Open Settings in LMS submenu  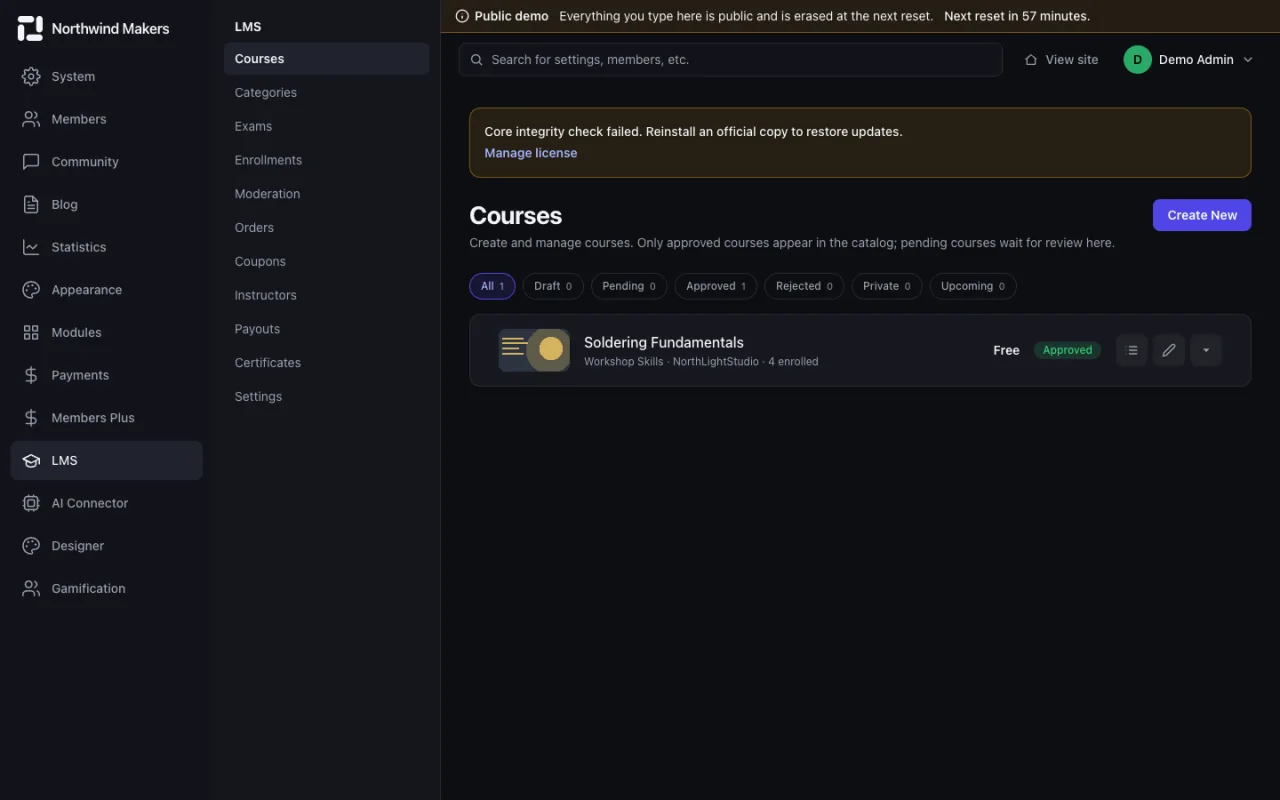click(x=327, y=397)
